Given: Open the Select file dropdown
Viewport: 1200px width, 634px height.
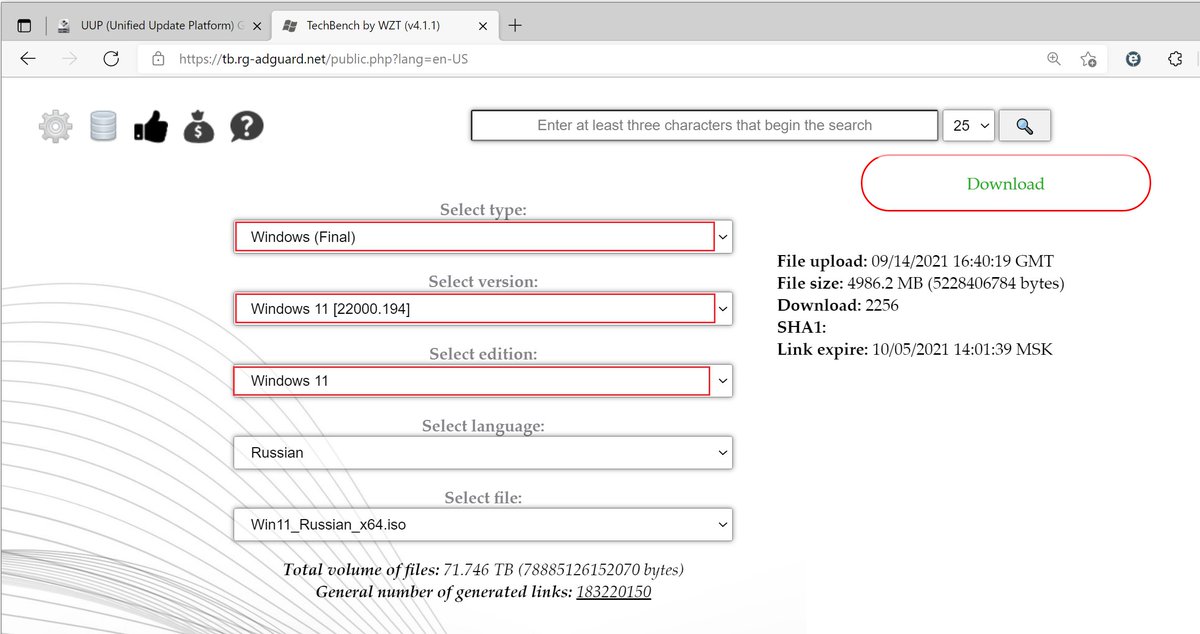Looking at the screenshot, I should point(483,525).
